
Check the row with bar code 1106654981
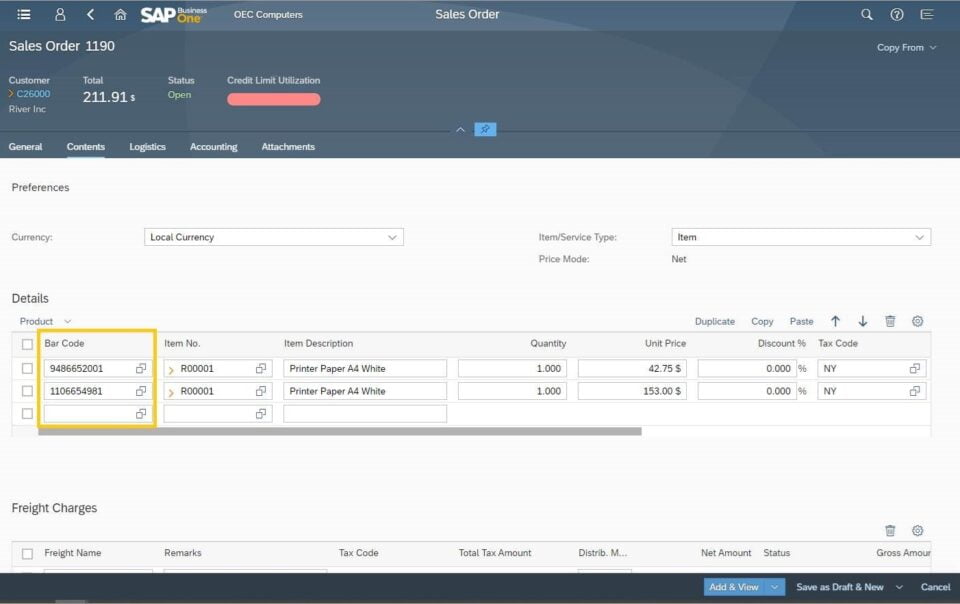(x=27, y=391)
